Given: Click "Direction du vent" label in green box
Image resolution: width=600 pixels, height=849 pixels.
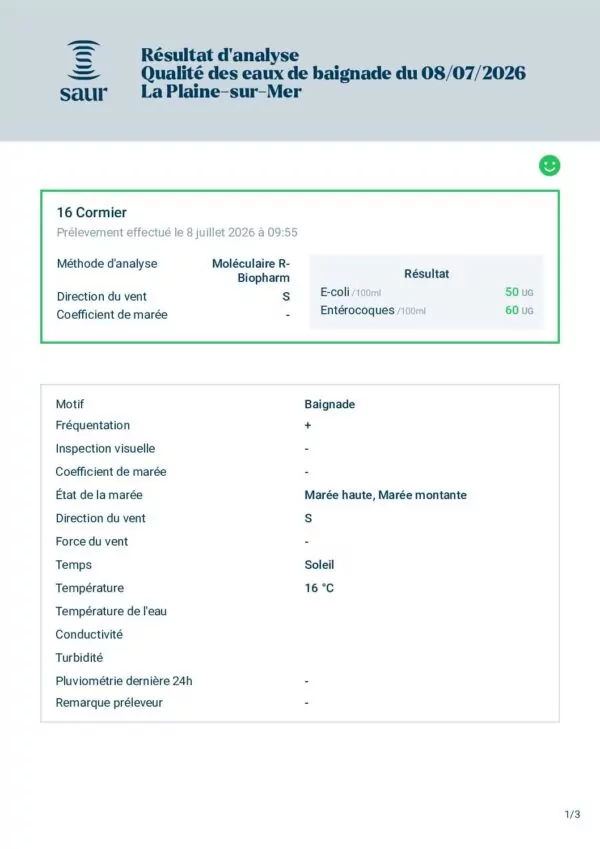Looking at the screenshot, I should click(102, 296).
